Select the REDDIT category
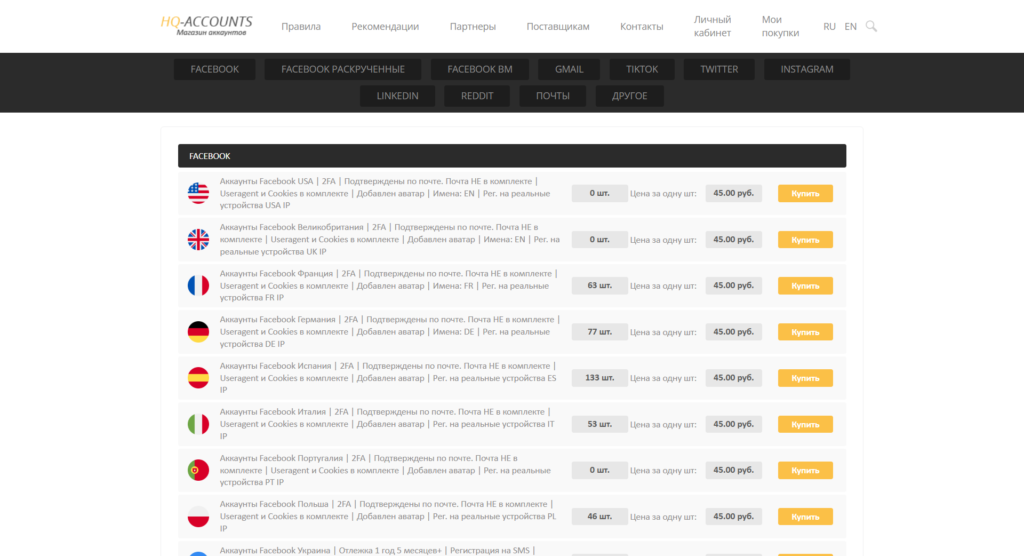This screenshot has height=556, width=1024. pyautogui.click(x=477, y=96)
